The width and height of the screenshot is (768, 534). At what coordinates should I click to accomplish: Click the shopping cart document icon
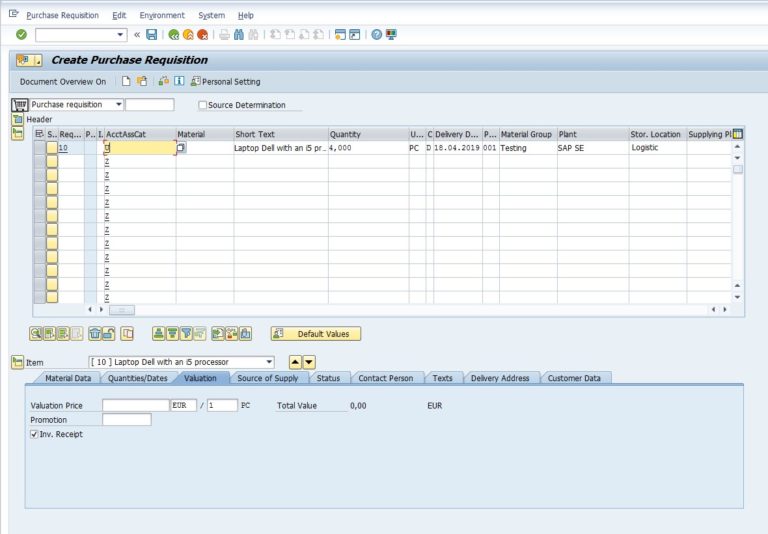[20, 105]
